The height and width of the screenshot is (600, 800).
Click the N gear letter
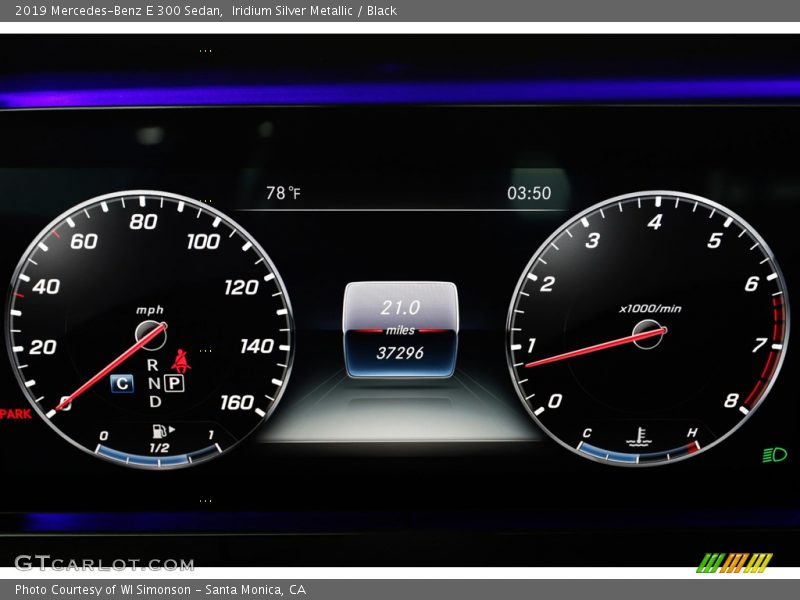point(154,383)
